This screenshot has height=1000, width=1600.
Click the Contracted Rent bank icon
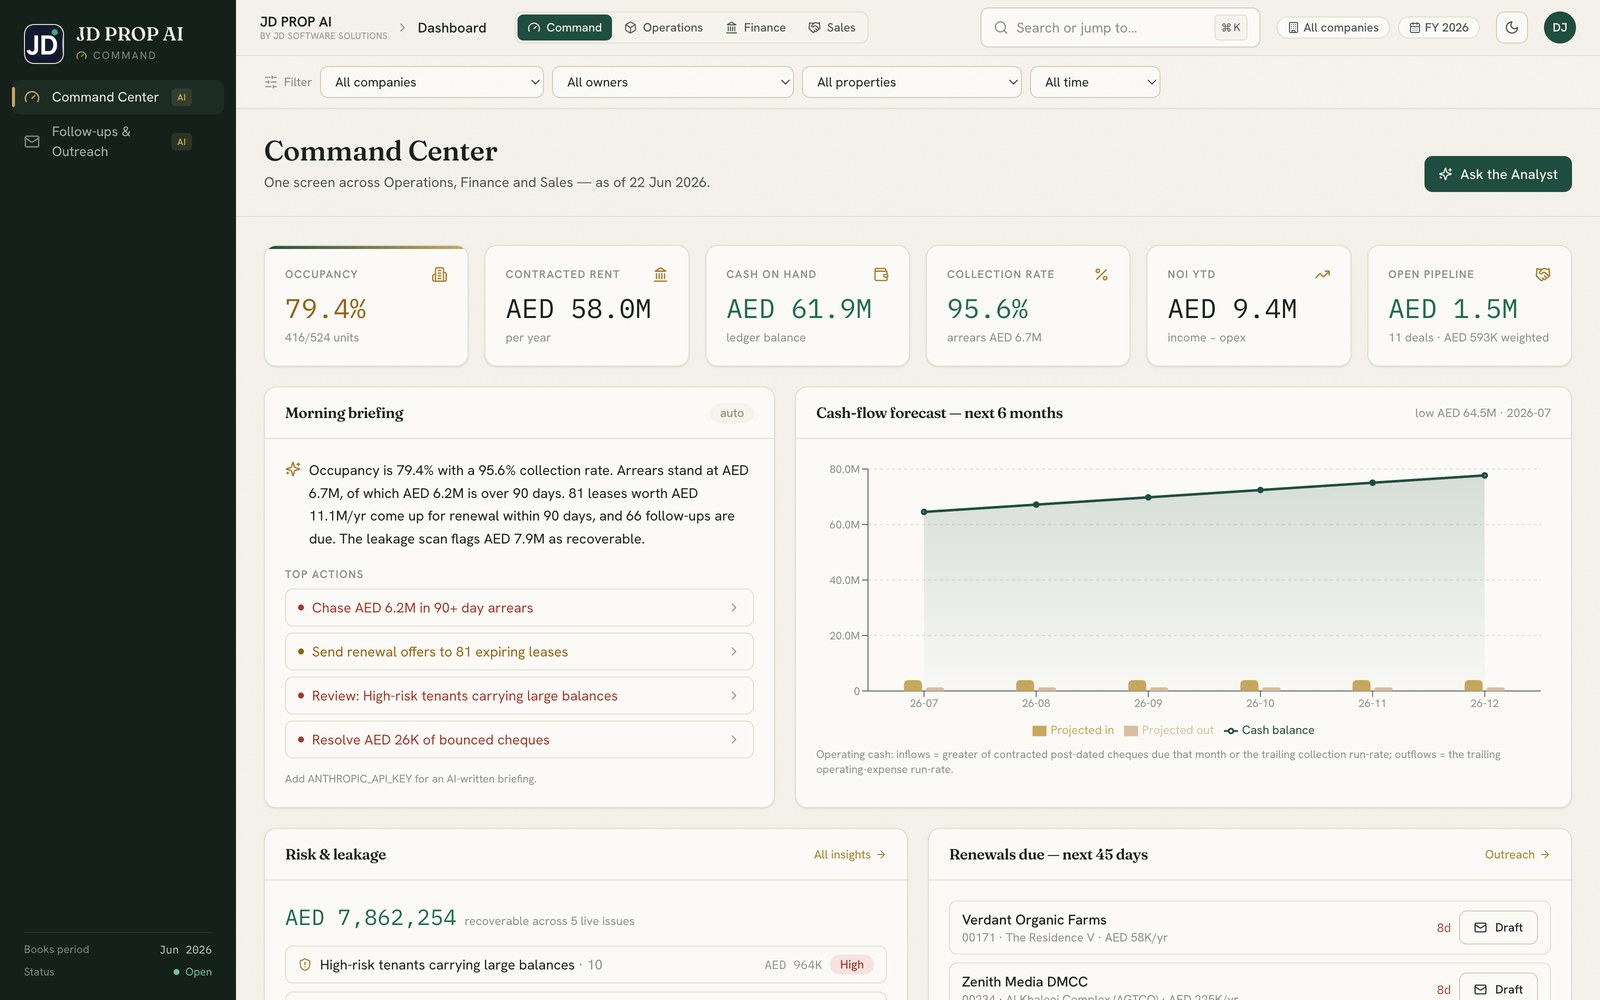pyautogui.click(x=660, y=274)
